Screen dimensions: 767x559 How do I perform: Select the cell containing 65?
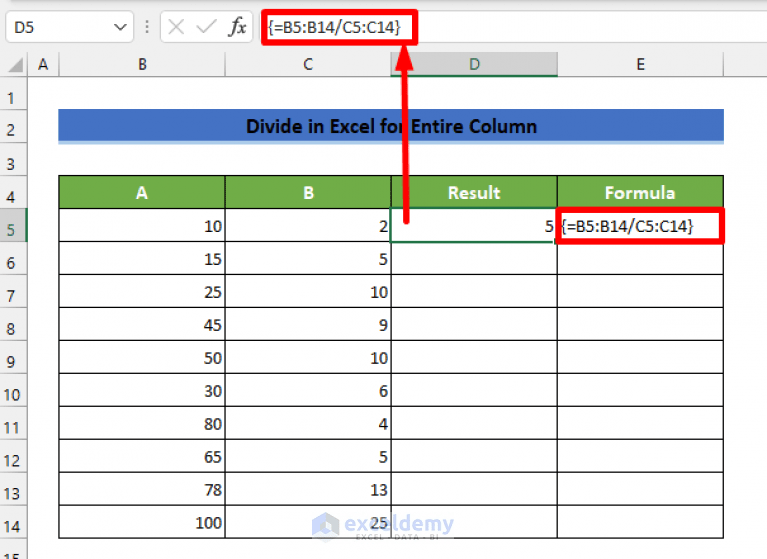pyautogui.click(x=142, y=456)
